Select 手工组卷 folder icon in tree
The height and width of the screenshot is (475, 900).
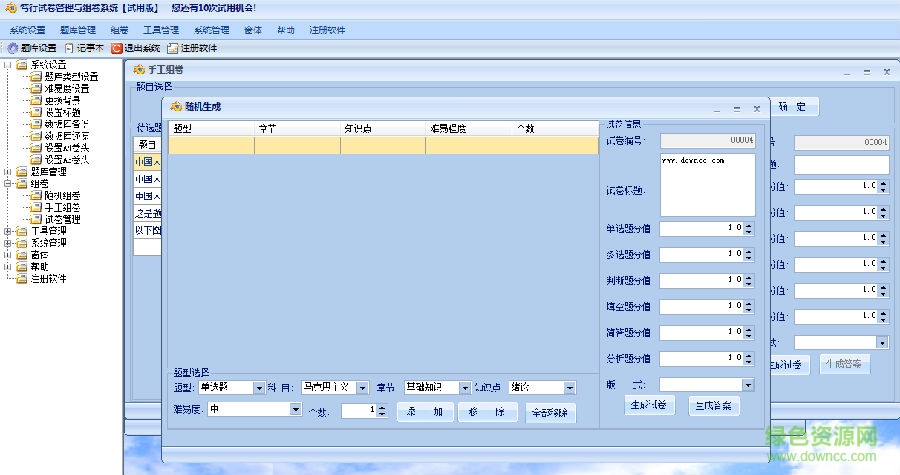tap(35, 207)
